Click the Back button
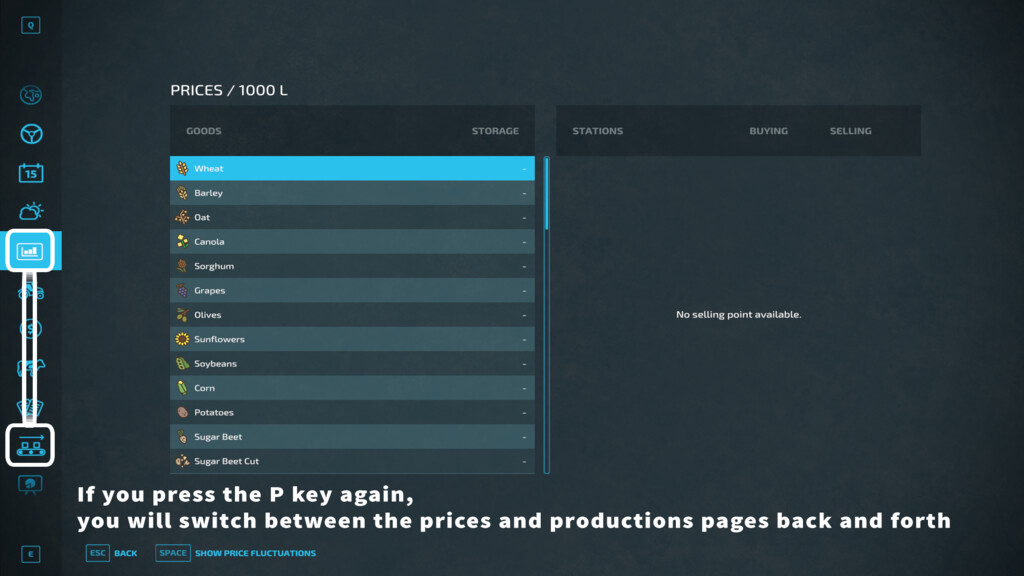1024x576 pixels. (x=112, y=553)
